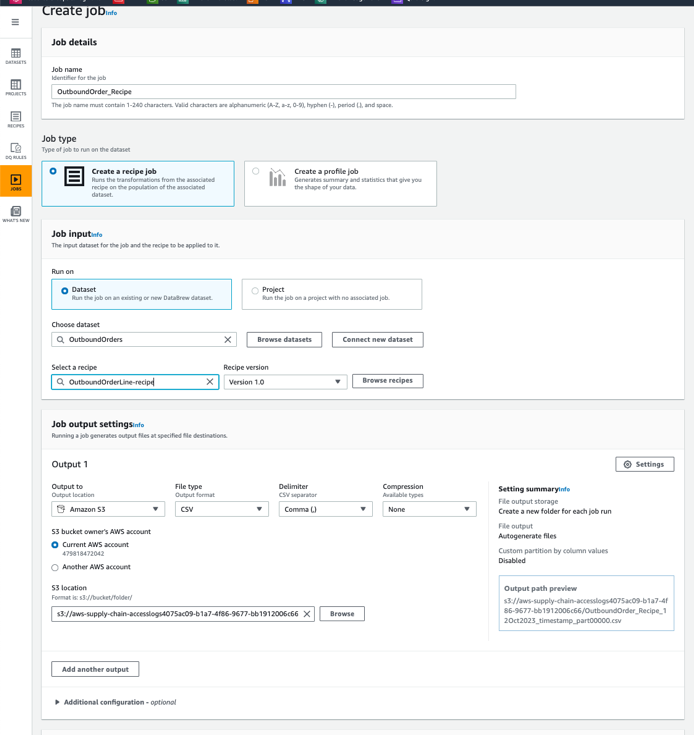Clear the S3 location path
694x735 pixels.
307,614
